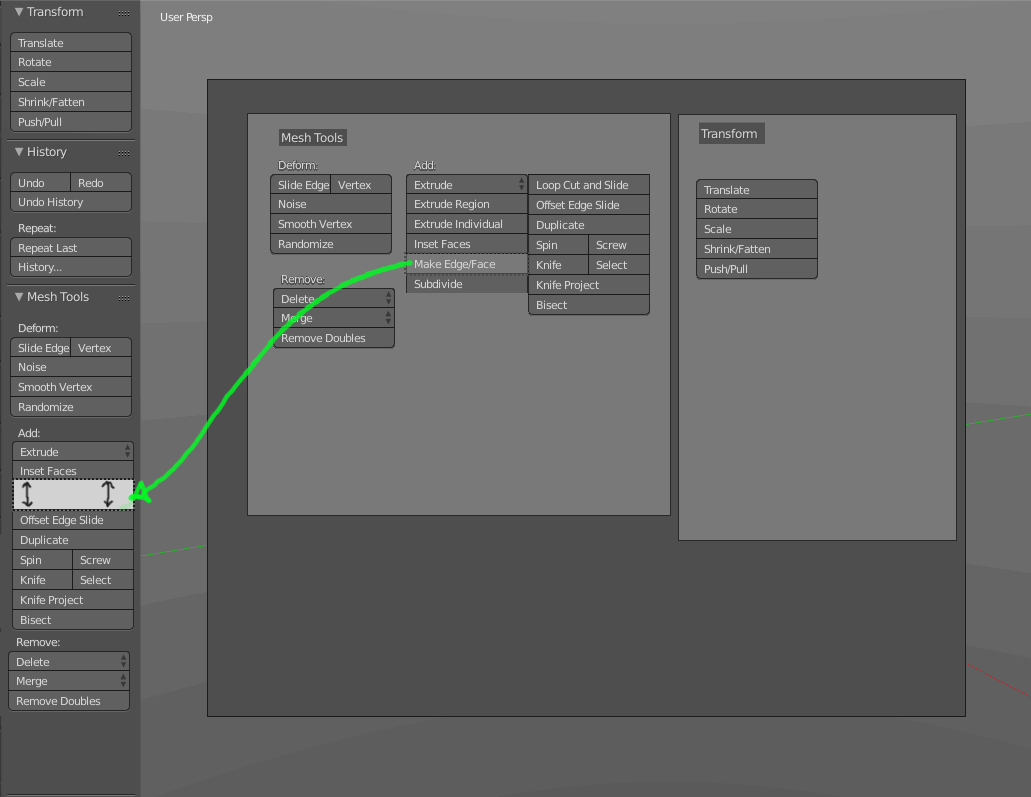Click Spin in the sidebar
The image size is (1031, 797).
coord(42,560)
